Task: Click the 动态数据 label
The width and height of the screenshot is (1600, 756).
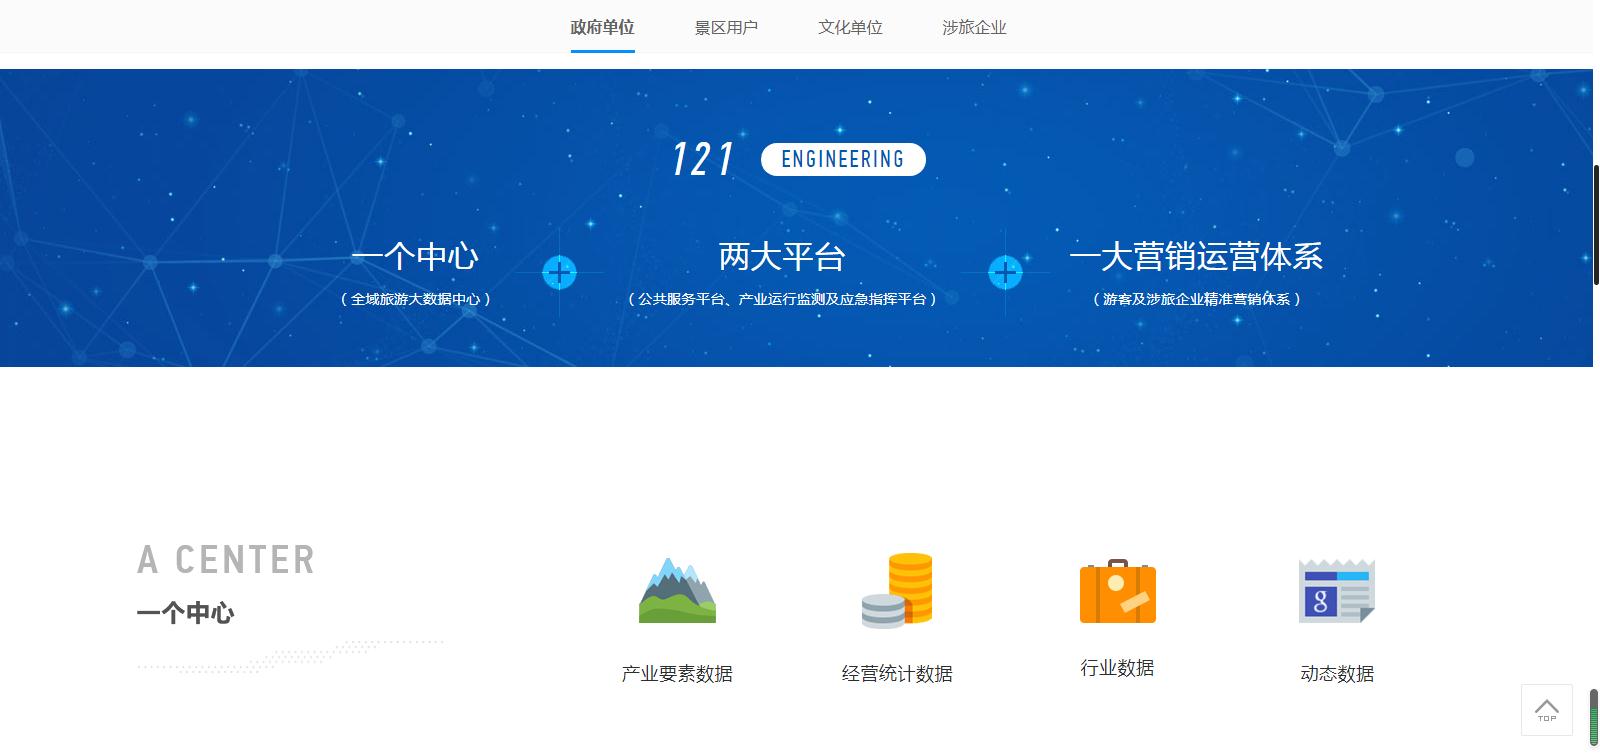Action: click(1337, 674)
